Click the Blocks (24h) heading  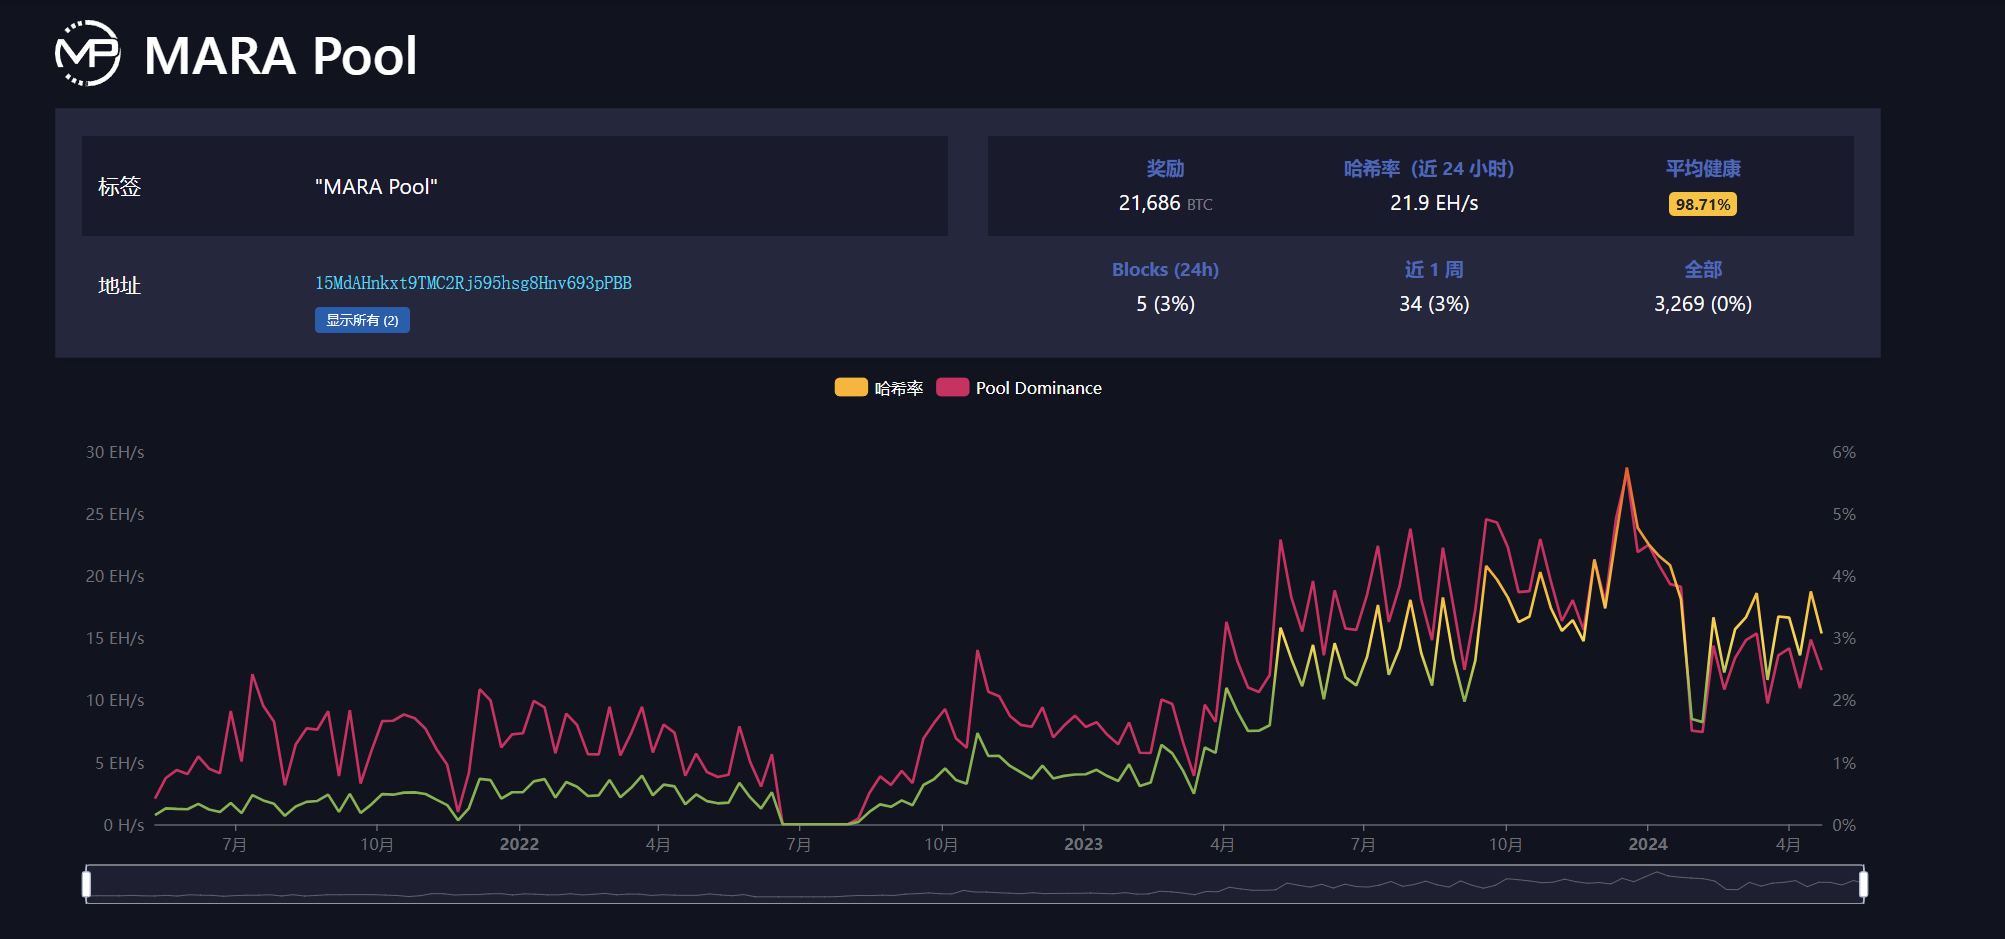[1165, 270]
